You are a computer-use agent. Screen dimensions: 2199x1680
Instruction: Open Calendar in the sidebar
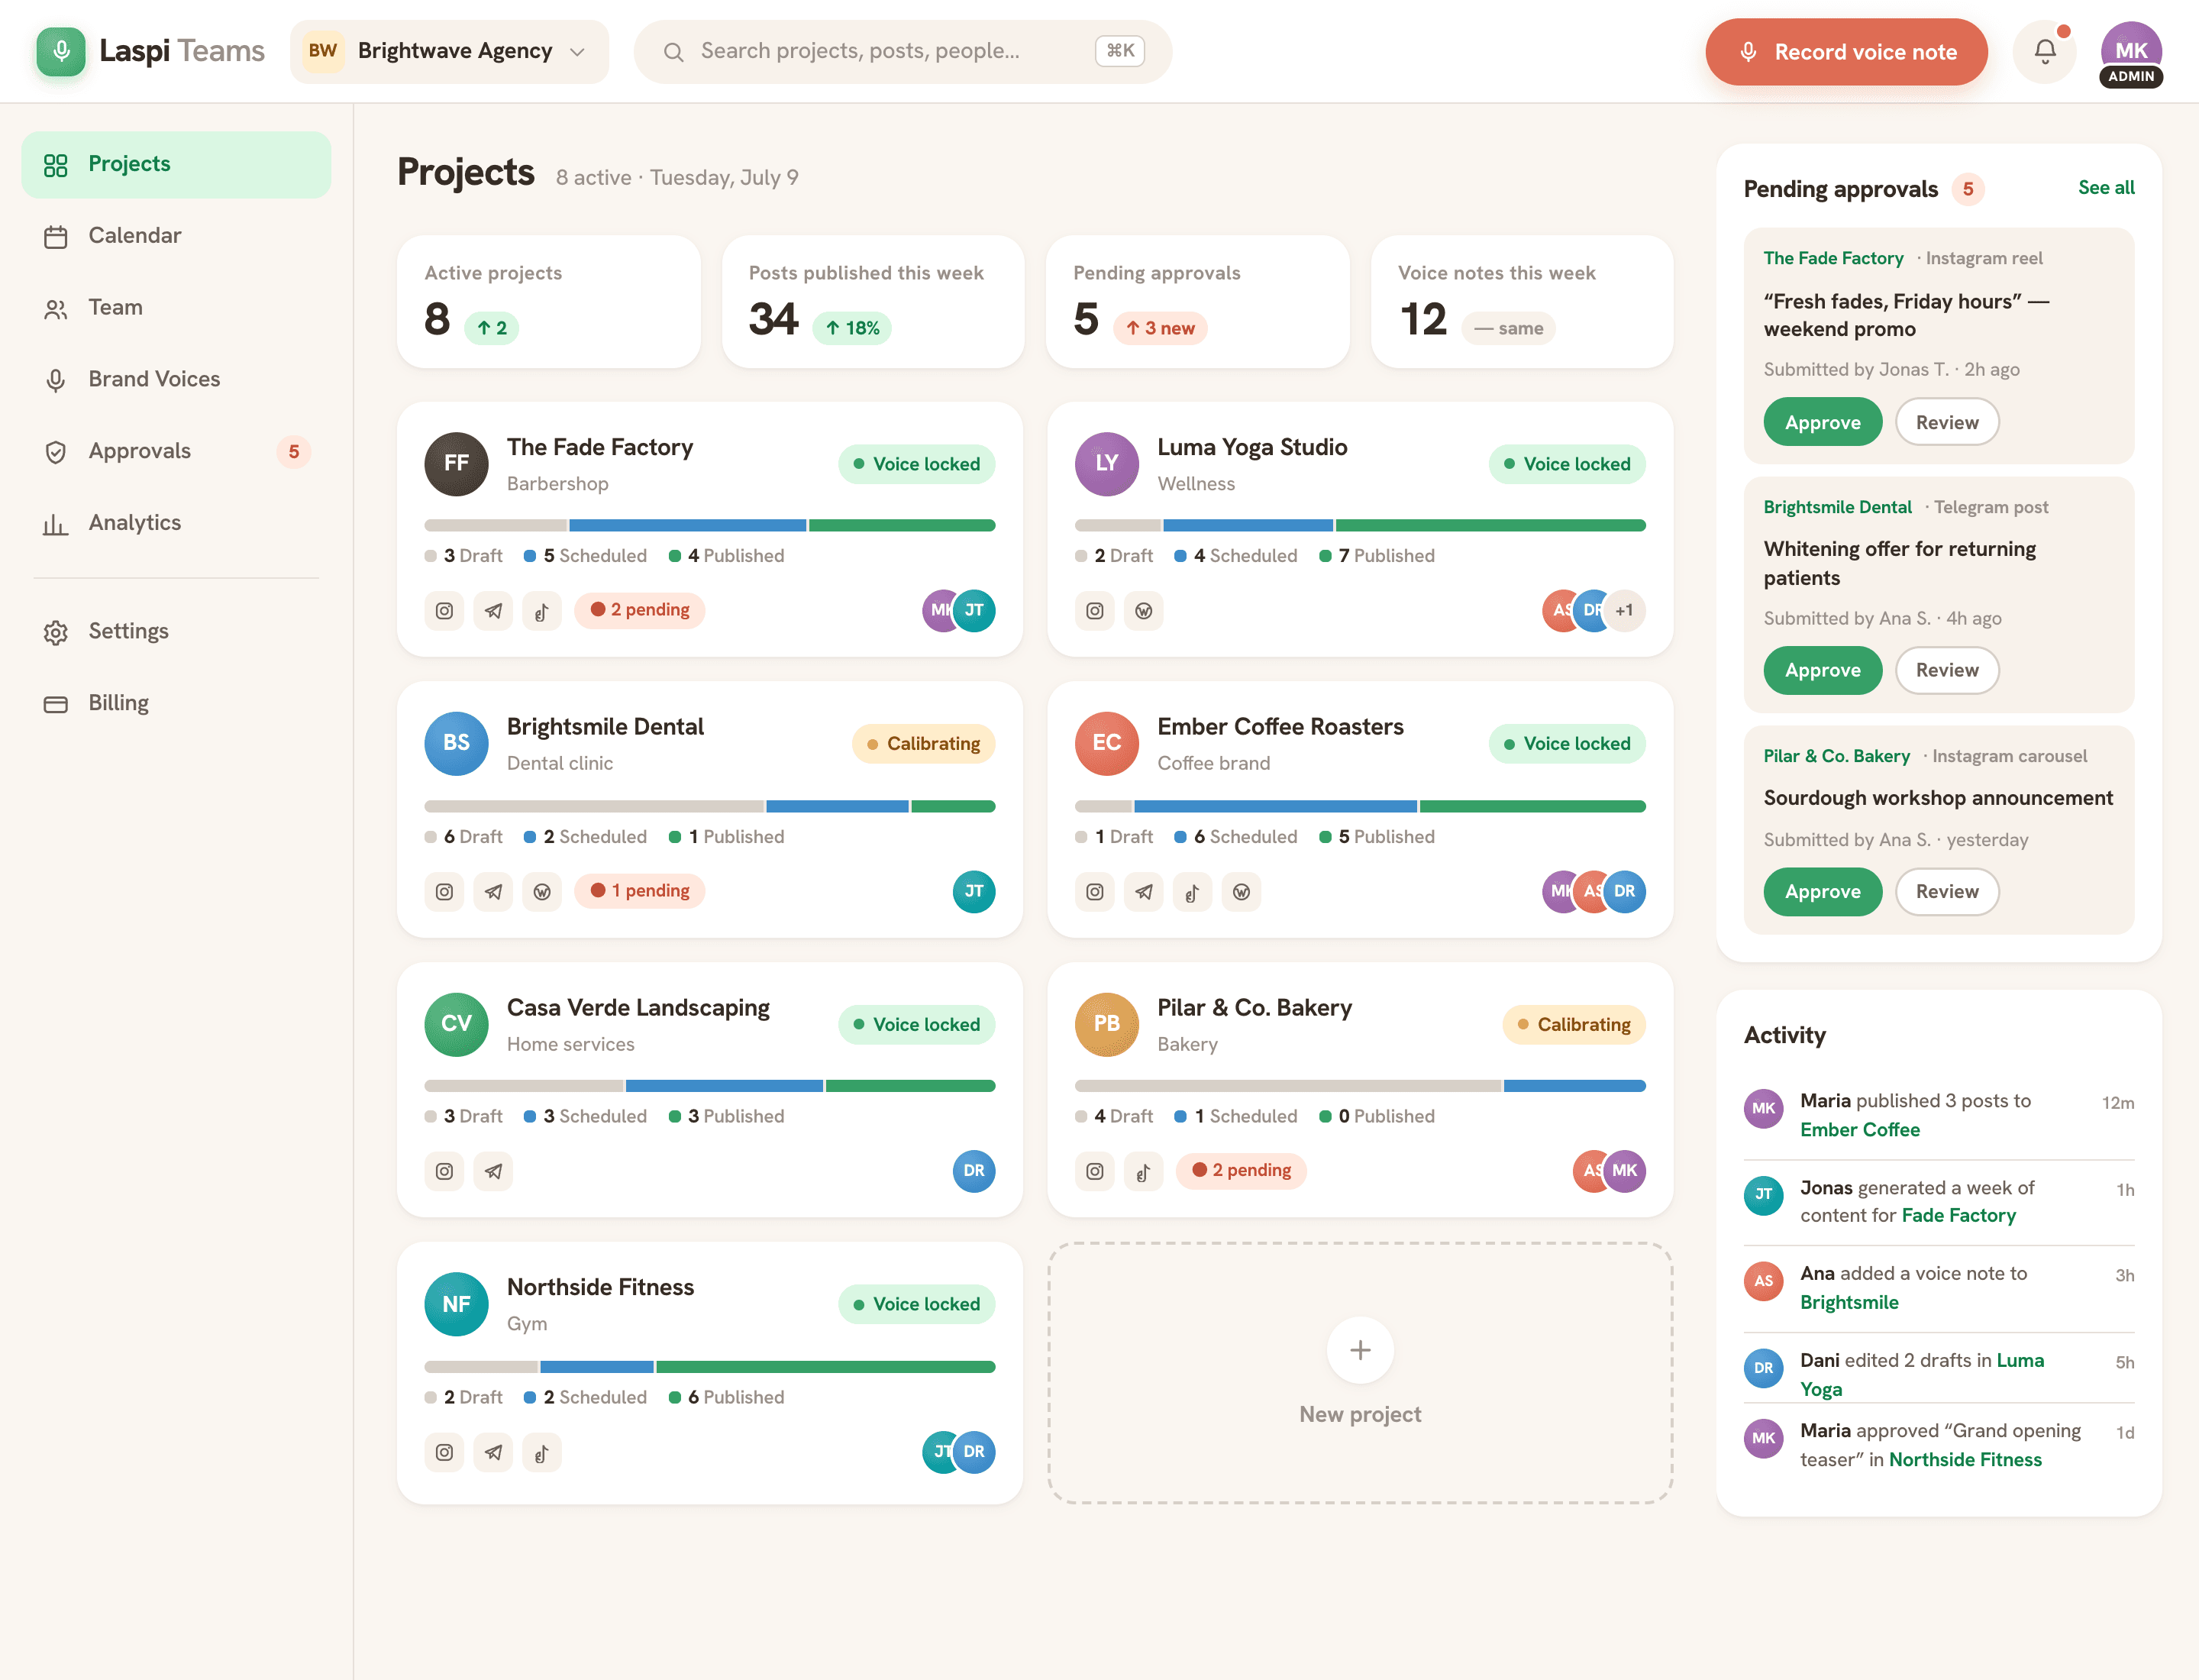point(176,236)
